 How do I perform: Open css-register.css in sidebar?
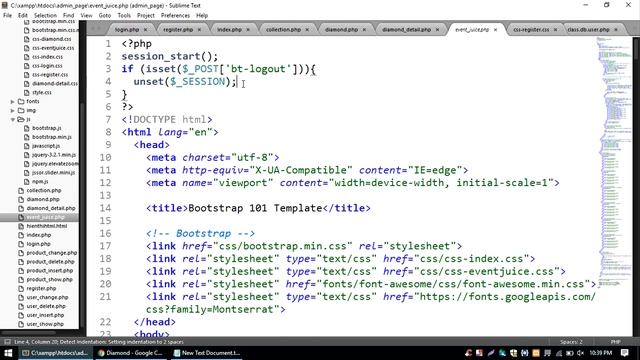coord(50,75)
